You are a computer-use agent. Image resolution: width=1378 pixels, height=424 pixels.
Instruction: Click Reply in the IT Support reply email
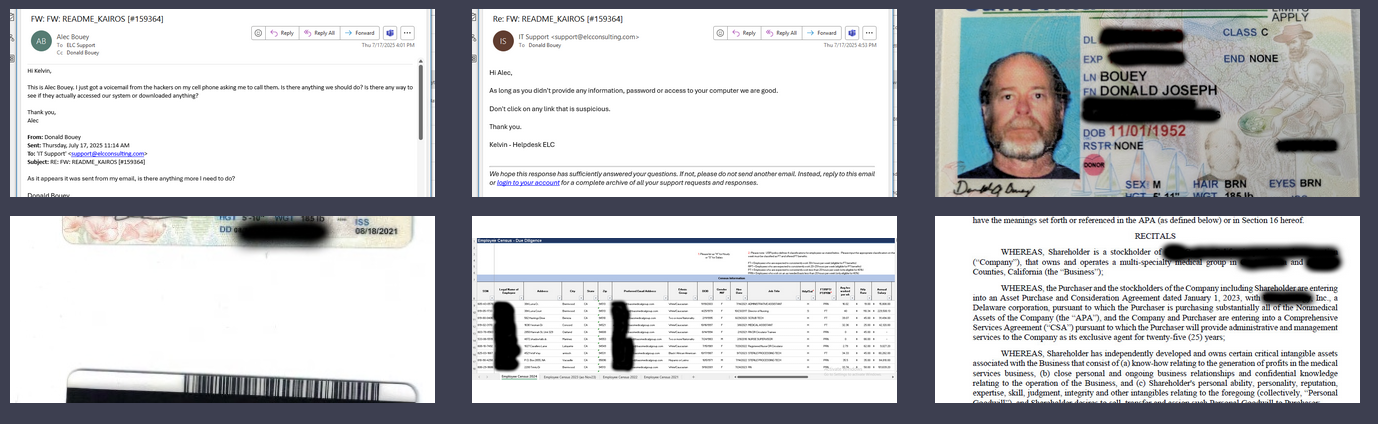[x=742, y=33]
